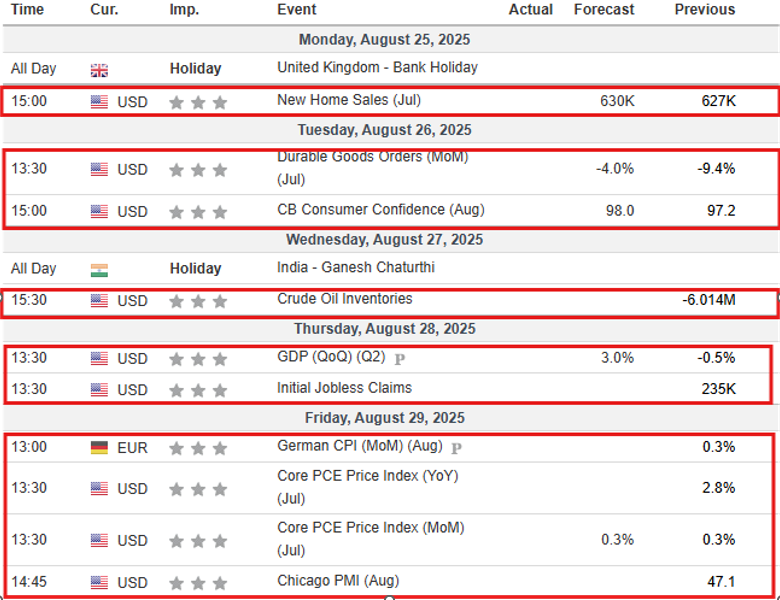Click the Cur. column header
This screenshot has height=600, width=780.
[104, 9]
